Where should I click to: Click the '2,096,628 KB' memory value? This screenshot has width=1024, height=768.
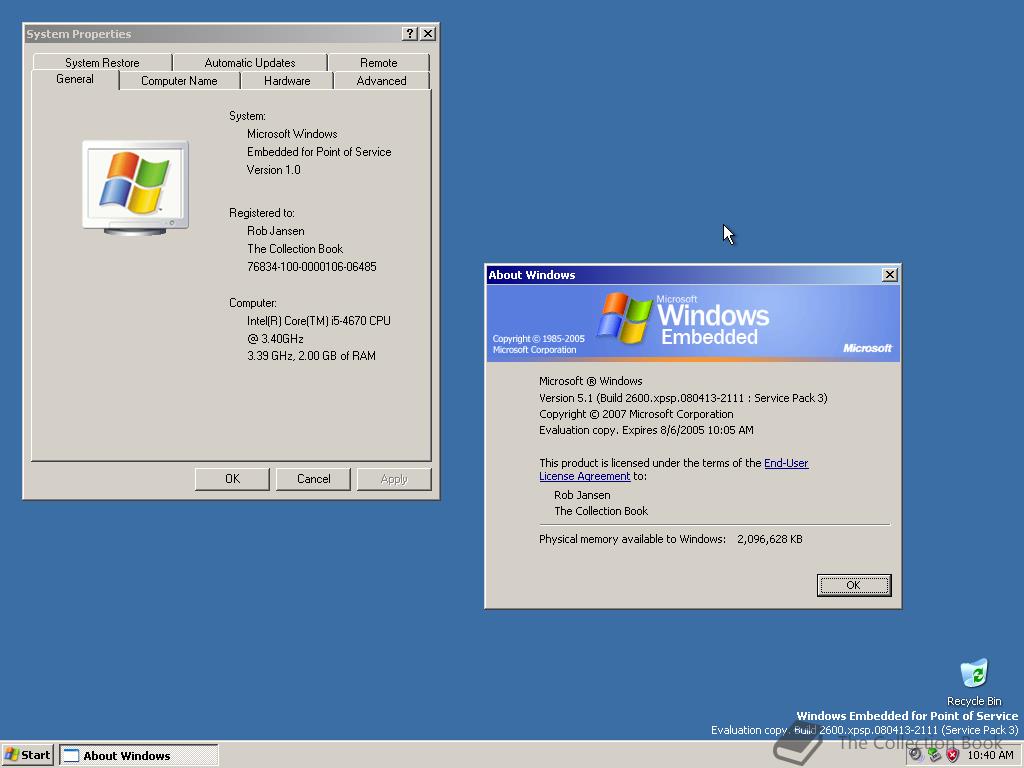coord(770,539)
